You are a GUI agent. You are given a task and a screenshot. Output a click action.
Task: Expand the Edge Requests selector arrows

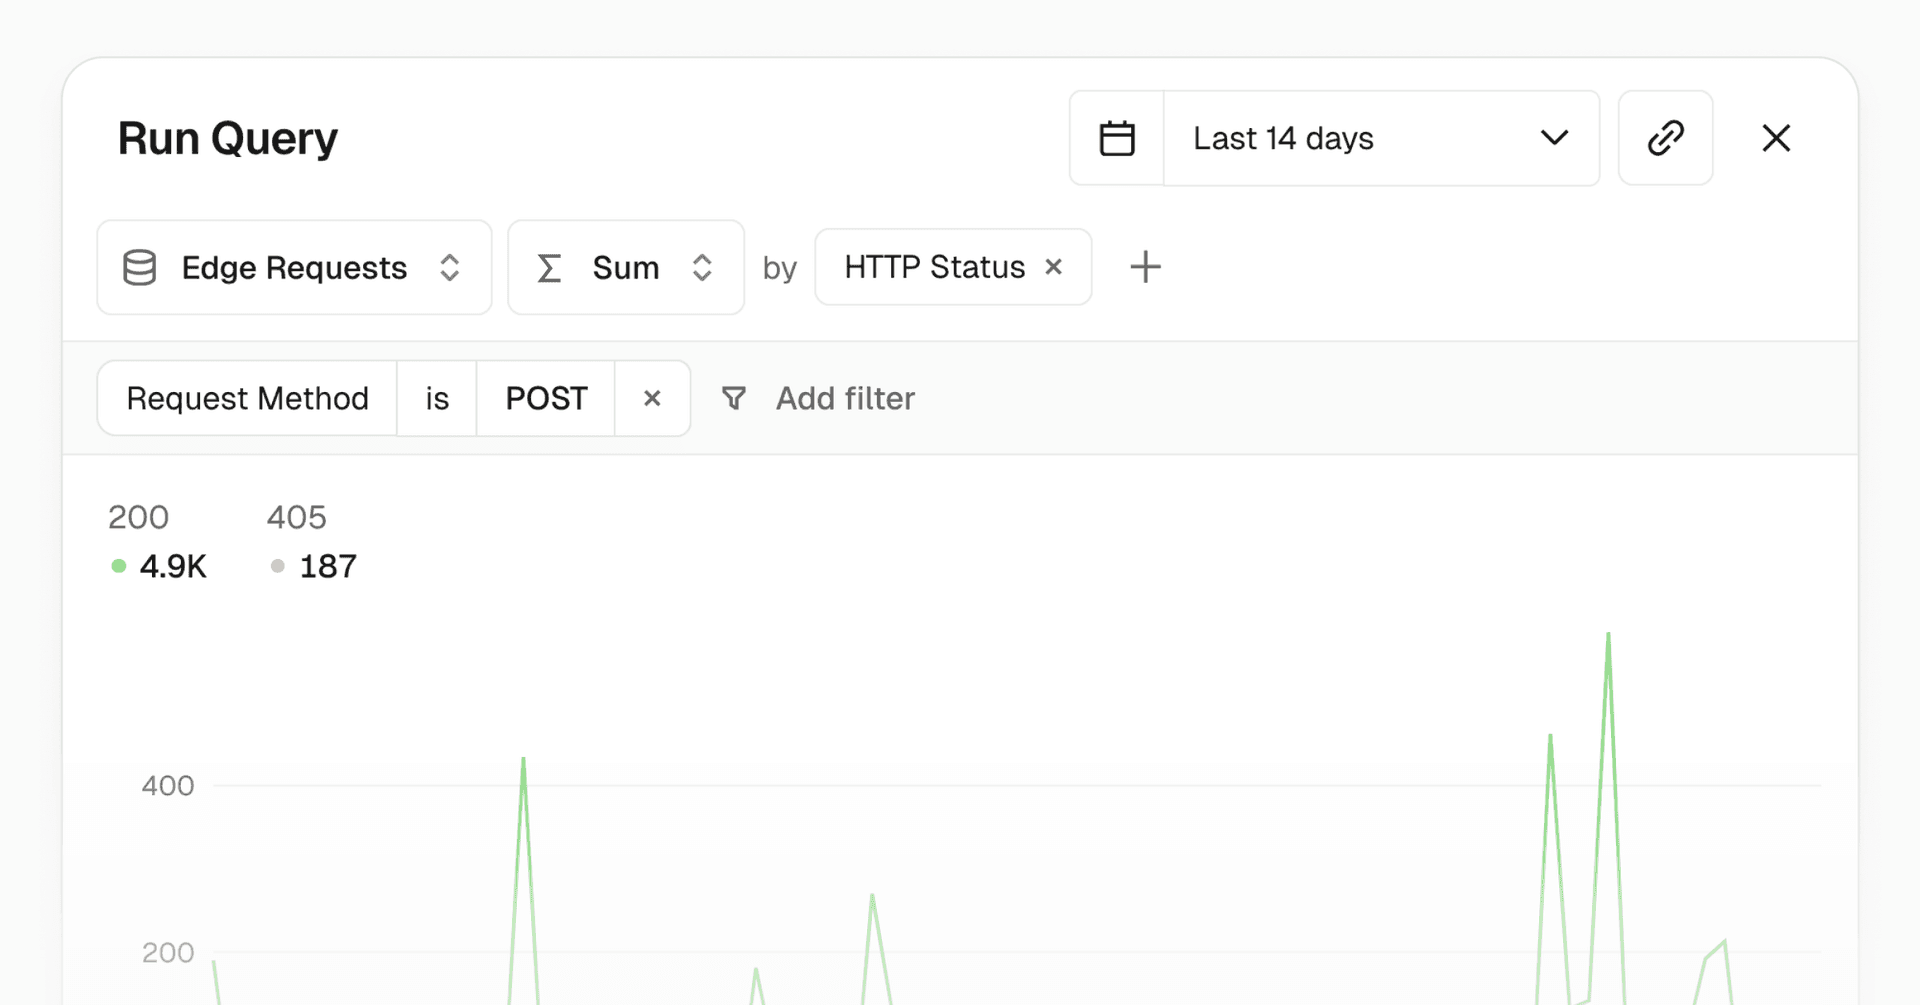pos(450,268)
